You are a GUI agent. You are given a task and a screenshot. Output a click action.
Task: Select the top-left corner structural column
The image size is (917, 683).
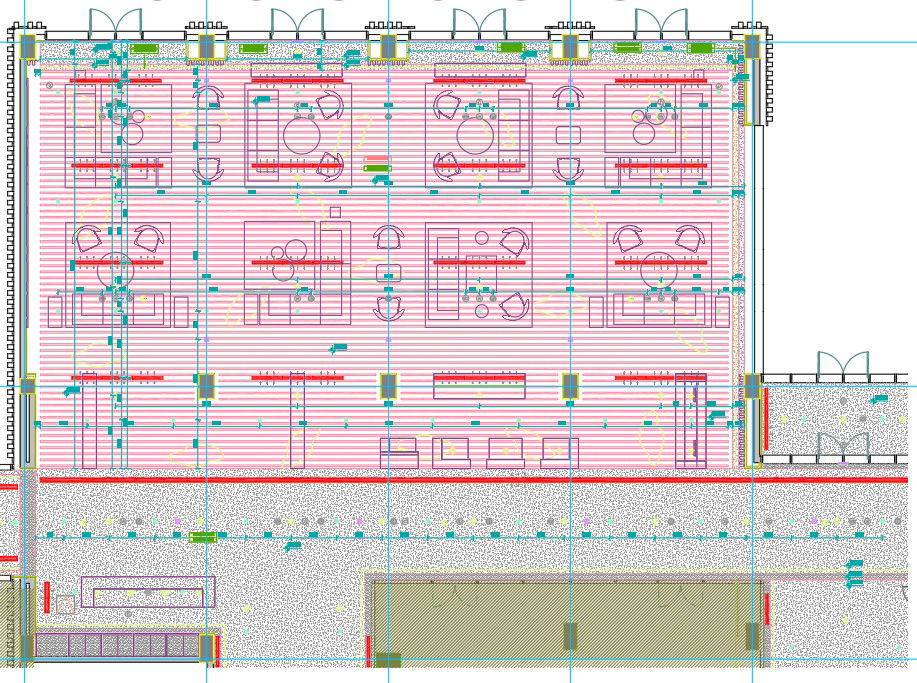[x=27, y=47]
